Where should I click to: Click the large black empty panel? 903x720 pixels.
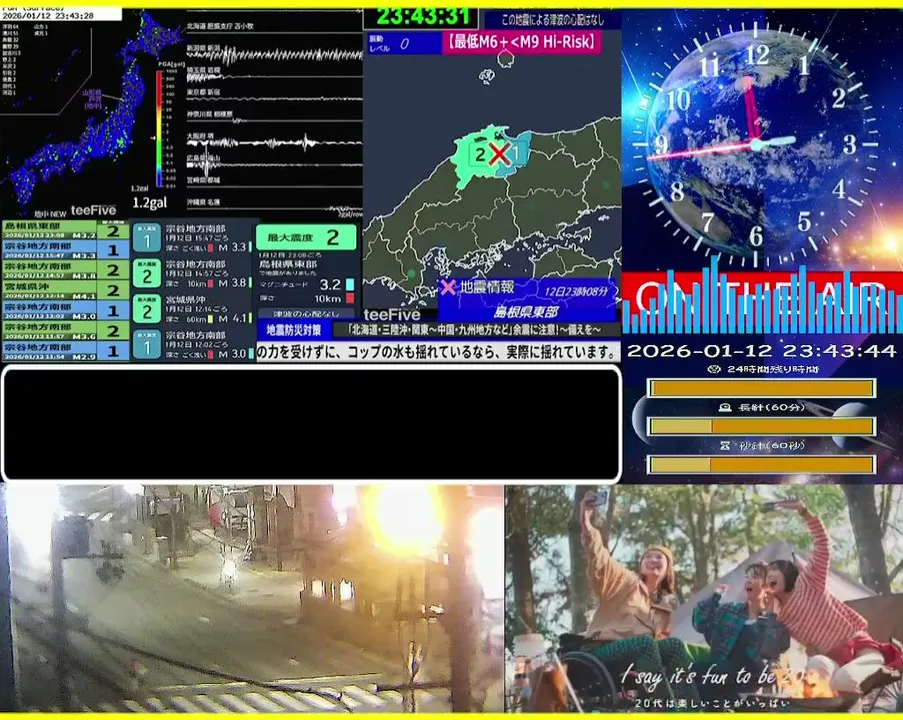(311, 424)
